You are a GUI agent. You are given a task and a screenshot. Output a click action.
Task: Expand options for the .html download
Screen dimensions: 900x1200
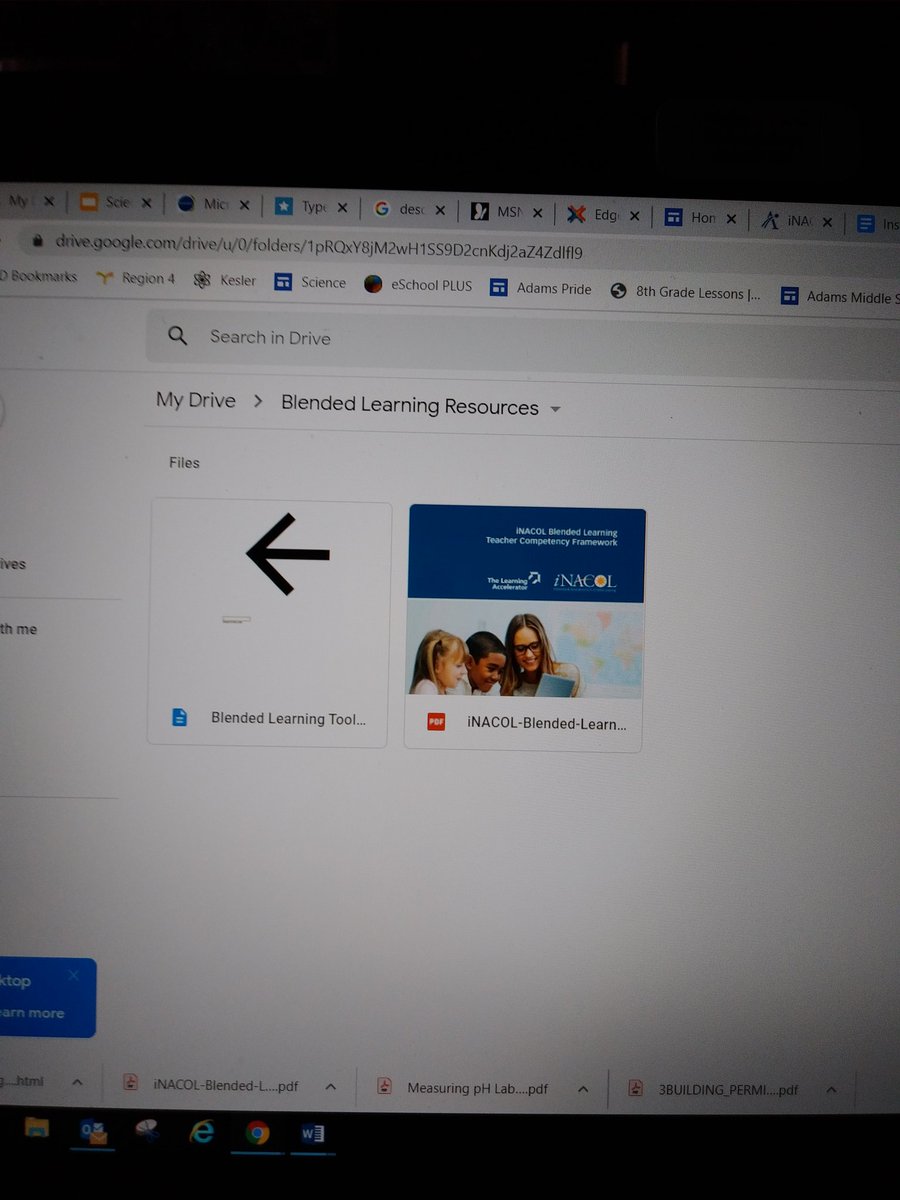click(77, 1083)
